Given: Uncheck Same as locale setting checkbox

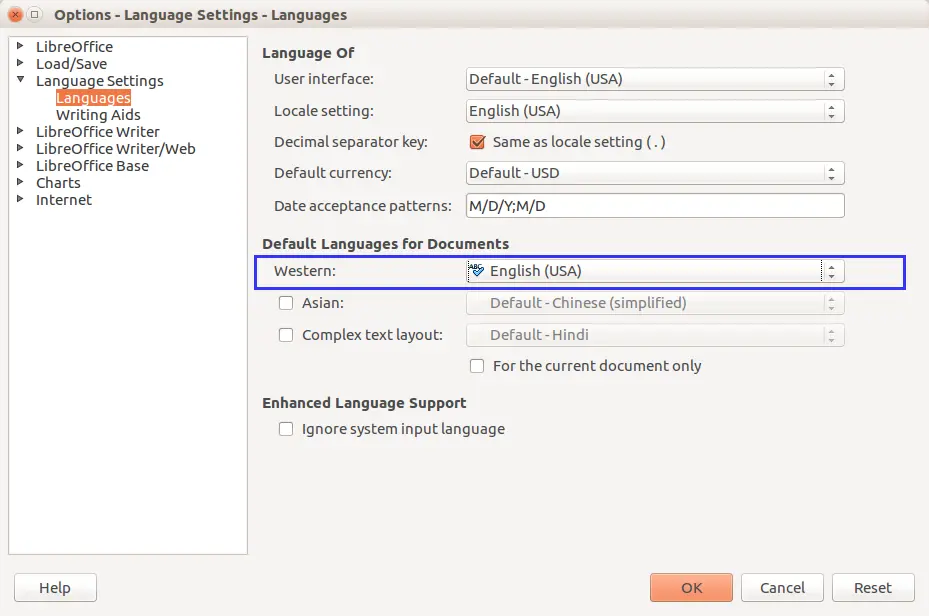Looking at the screenshot, I should (477, 142).
